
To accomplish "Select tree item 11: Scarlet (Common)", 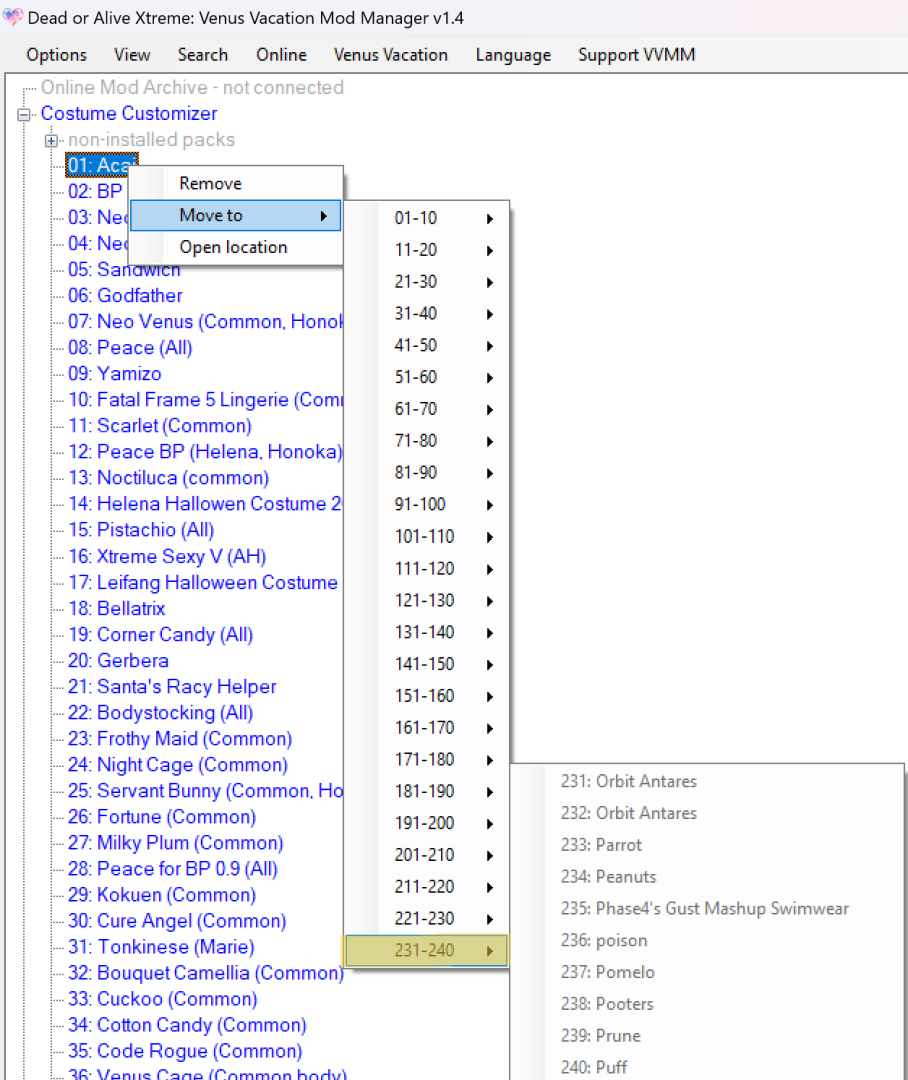I will coord(160,426).
